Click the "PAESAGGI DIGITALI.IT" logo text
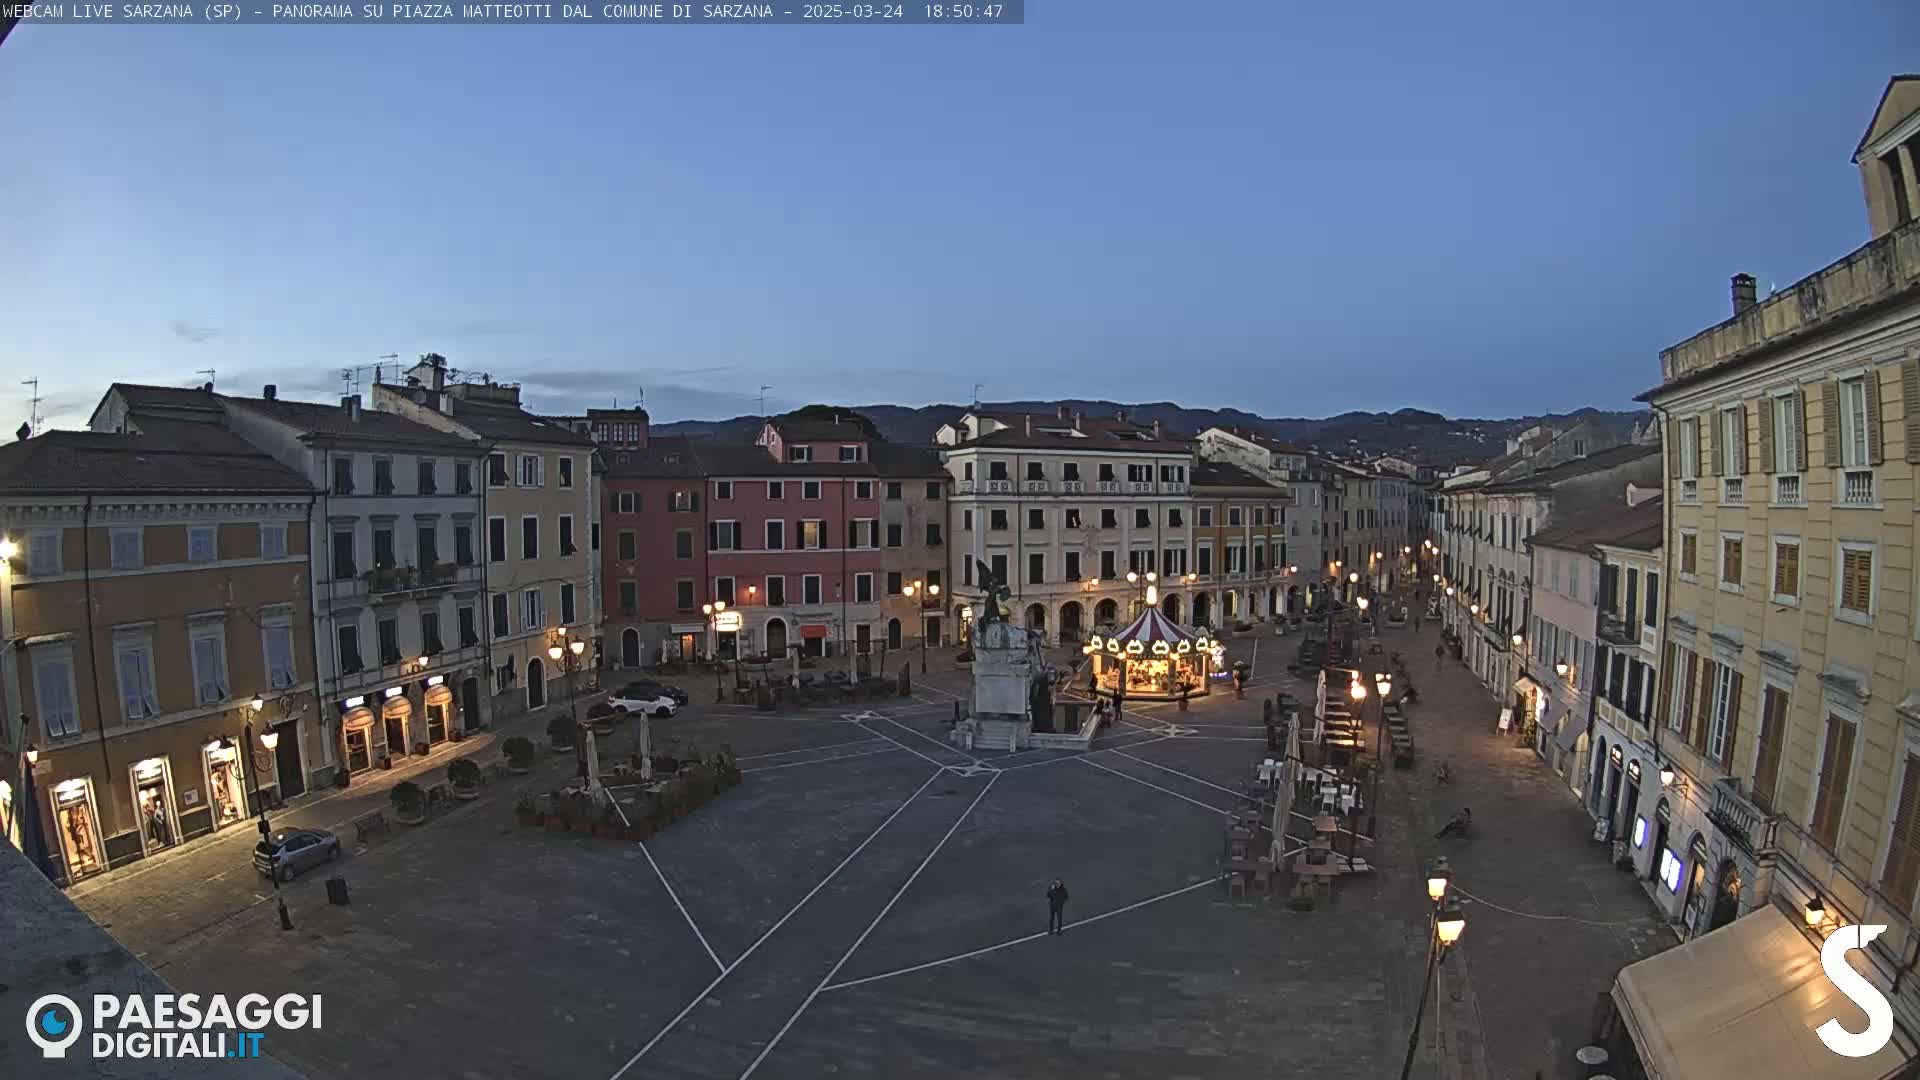Image resolution: width=1920 pixels, height=1080 pixels. pyautogui.click(x=207, y=1026)
